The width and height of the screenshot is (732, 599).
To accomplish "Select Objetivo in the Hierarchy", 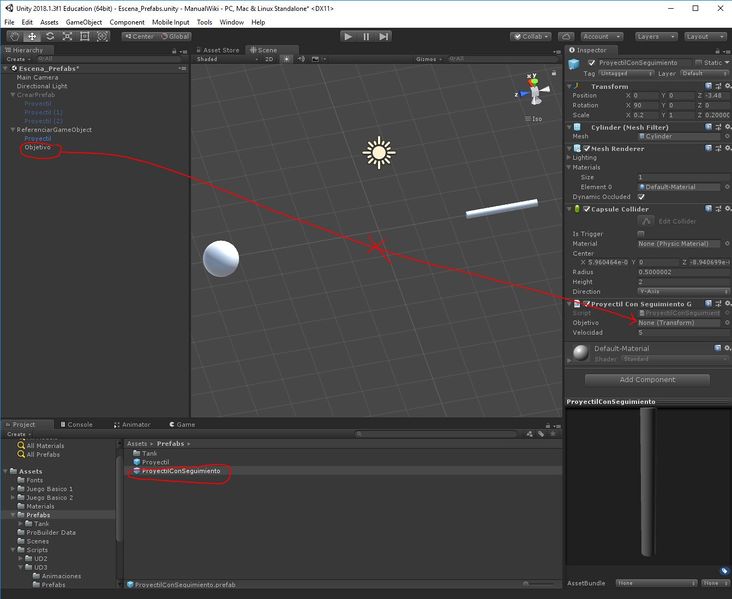I will [x=37, y=147].
